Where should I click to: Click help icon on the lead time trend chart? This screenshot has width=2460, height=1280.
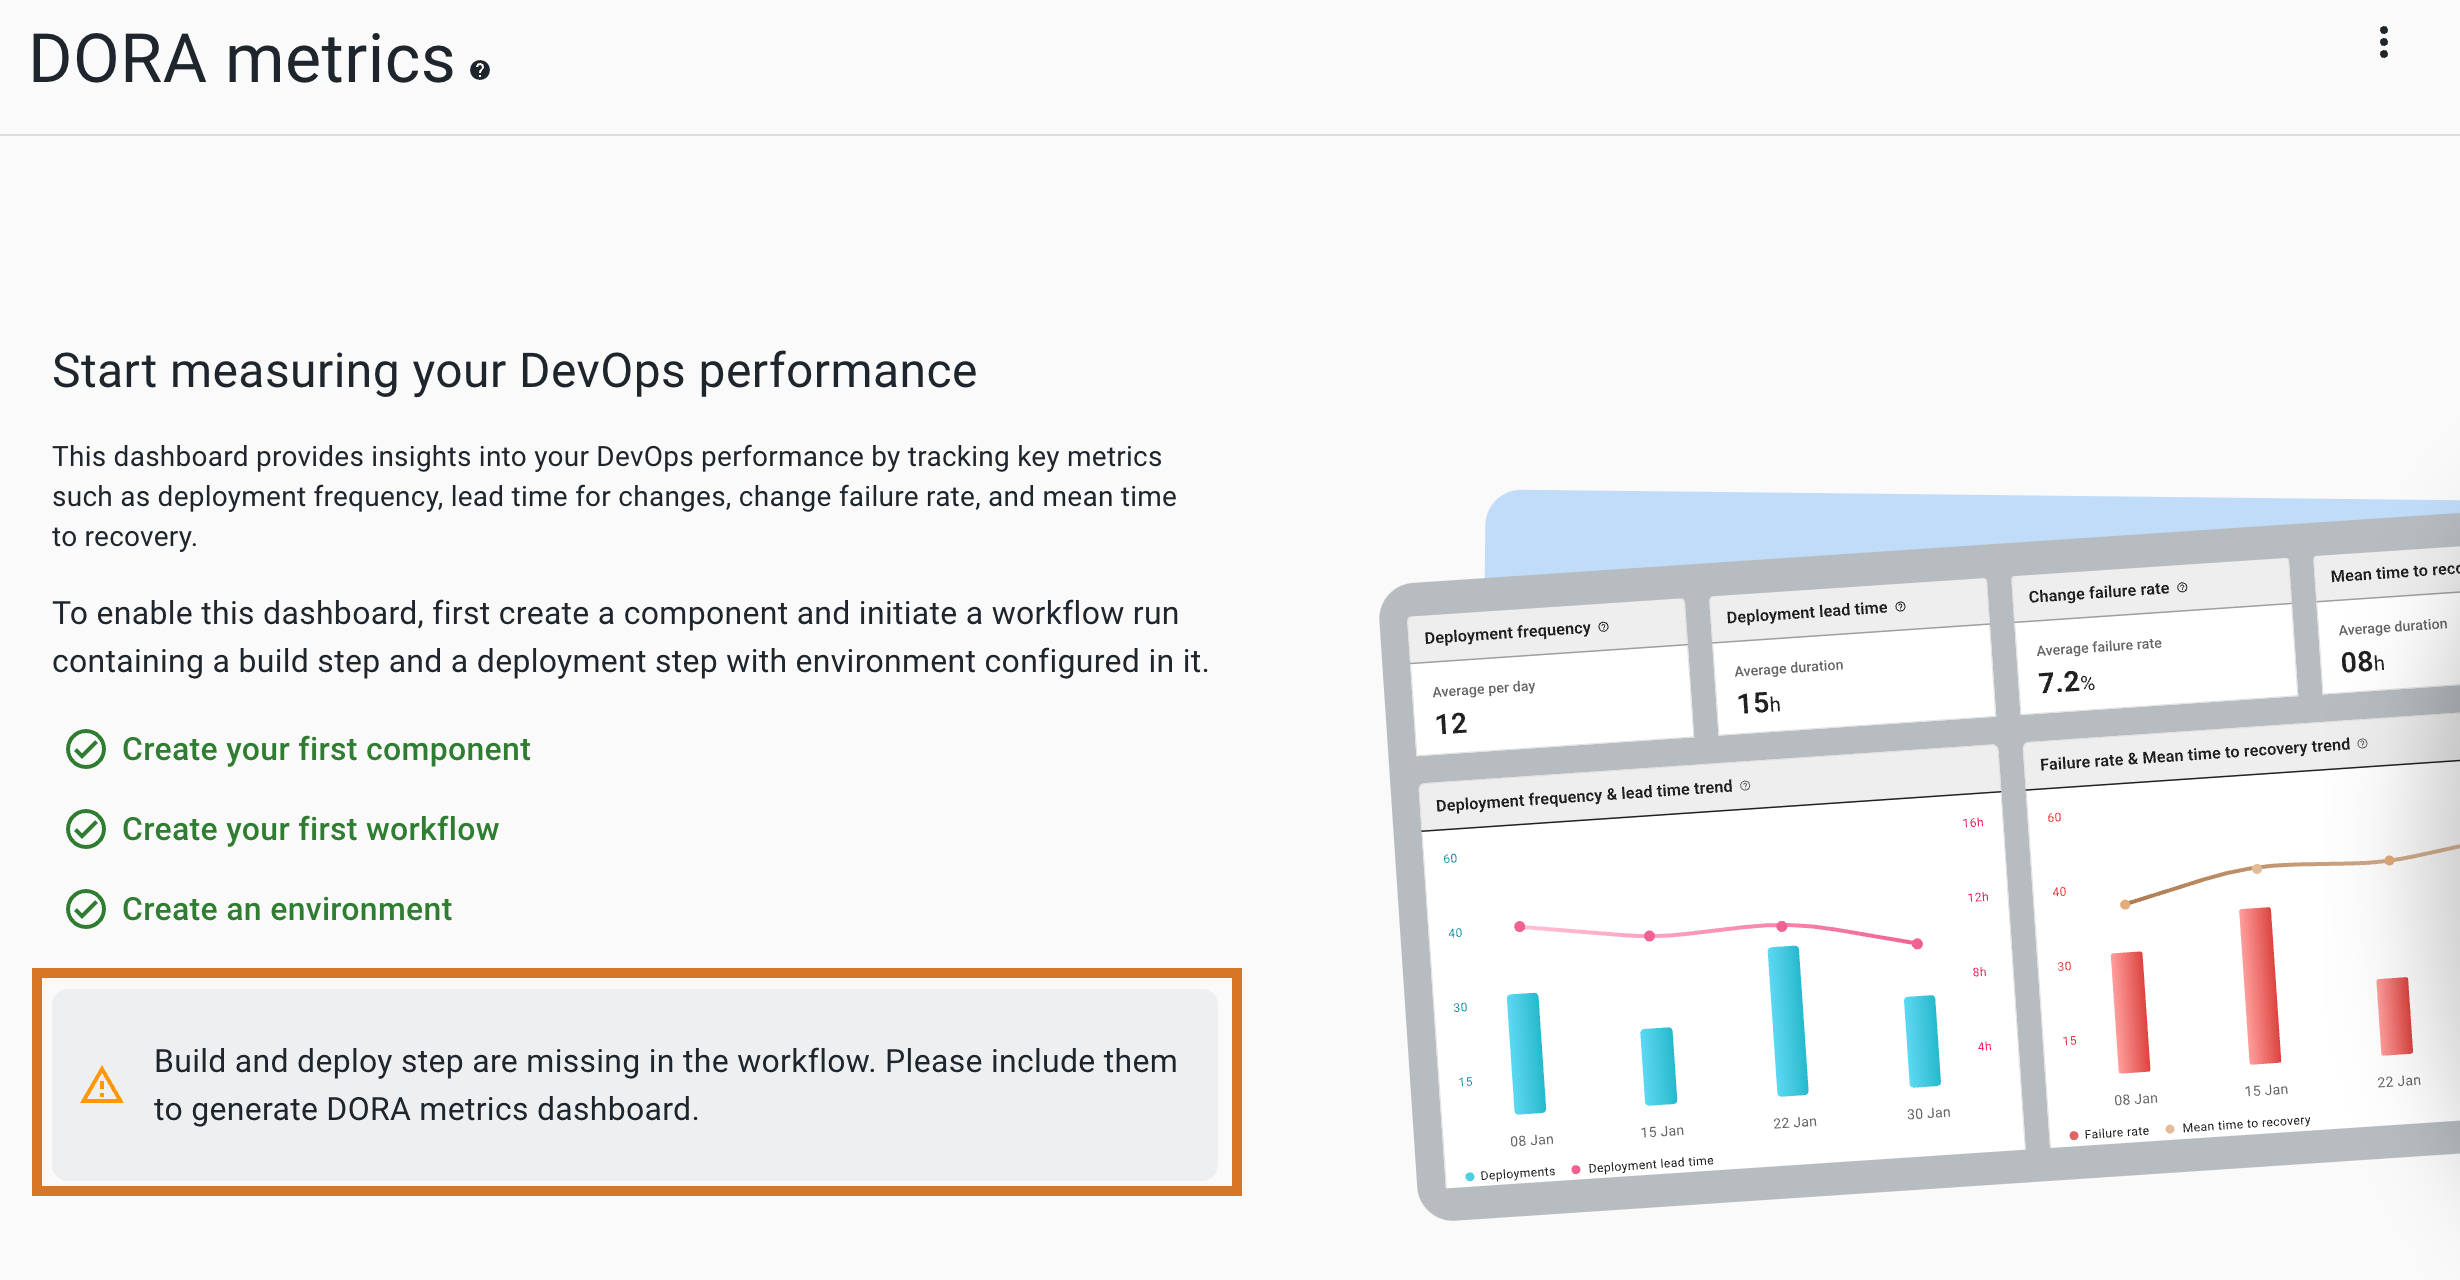[x=1743, y=787]
